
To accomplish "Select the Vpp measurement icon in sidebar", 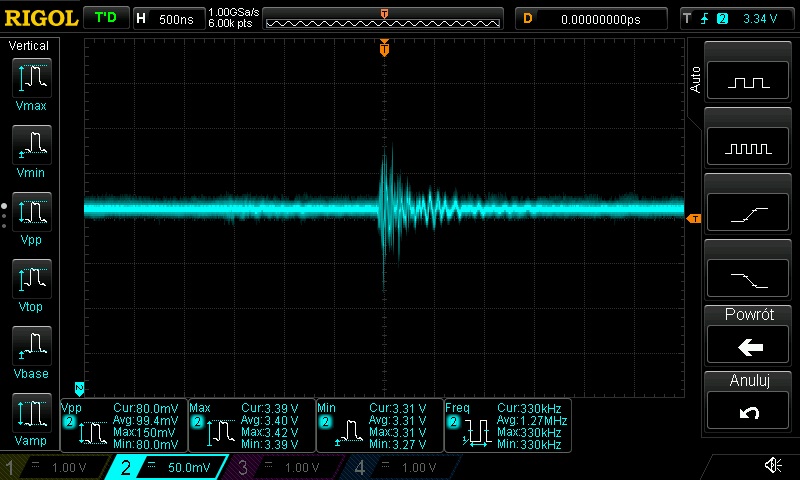I will point(32,212).
